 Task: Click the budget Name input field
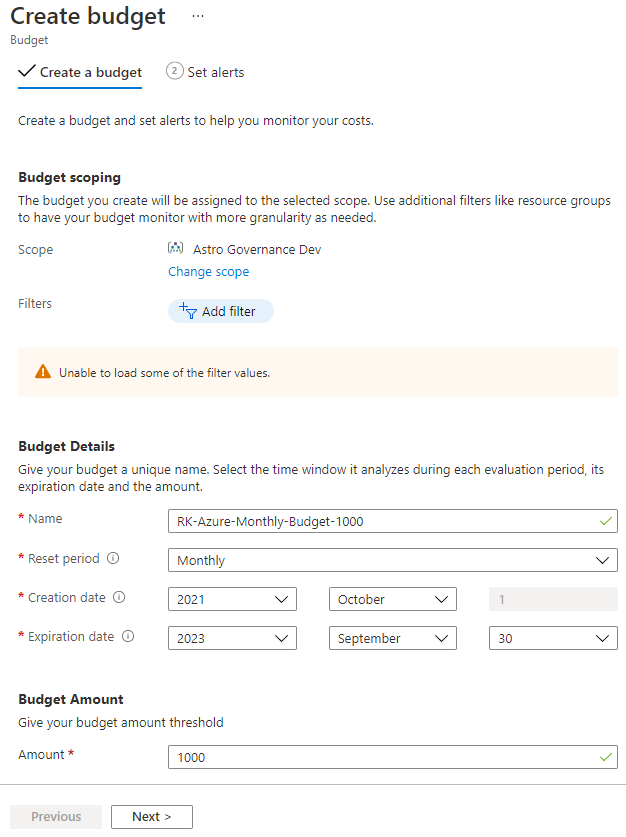click(x=385, y=521)
